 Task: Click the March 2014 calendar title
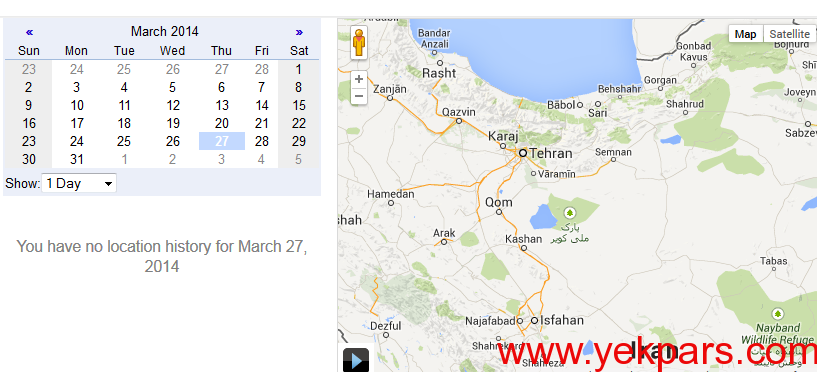tap(165, 31)
